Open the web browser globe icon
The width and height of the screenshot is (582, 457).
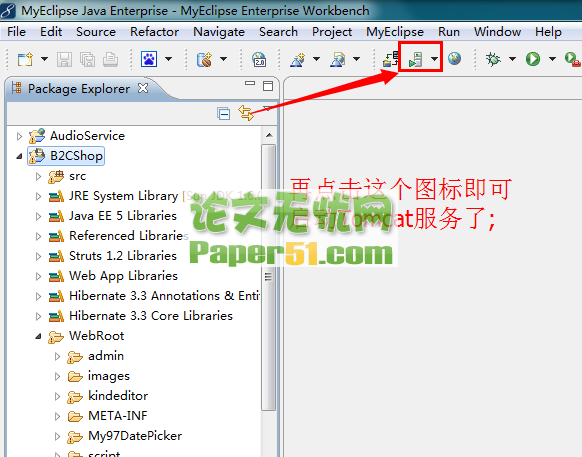[x=454, y=59]
